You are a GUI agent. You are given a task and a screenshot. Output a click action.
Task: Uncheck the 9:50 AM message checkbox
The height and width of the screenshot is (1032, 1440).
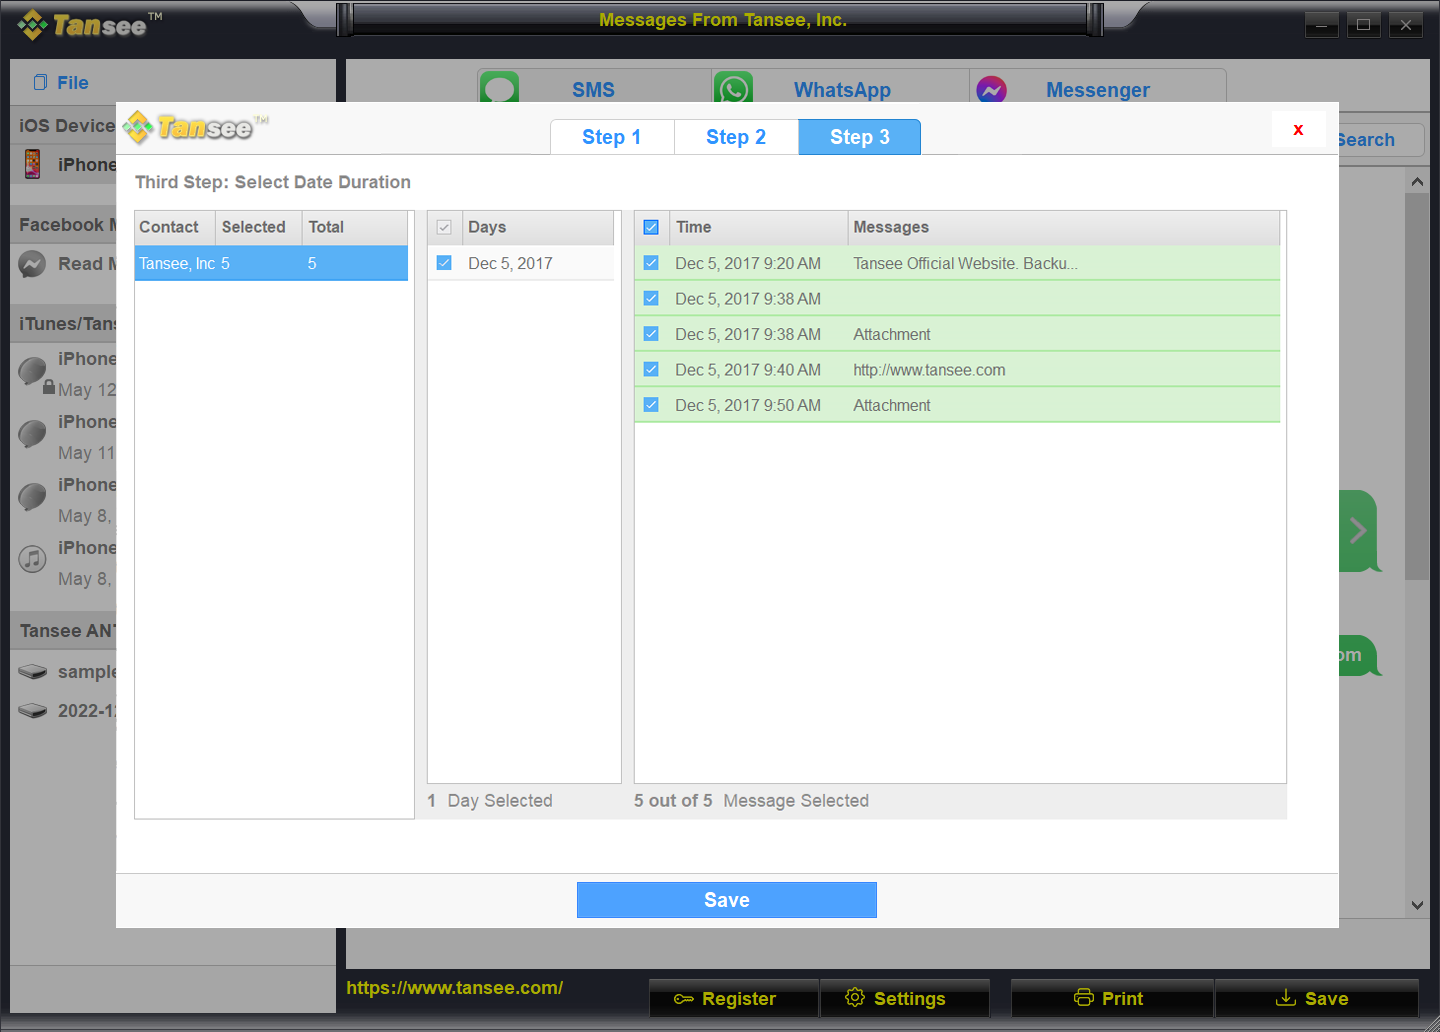[x=651, y=405]
